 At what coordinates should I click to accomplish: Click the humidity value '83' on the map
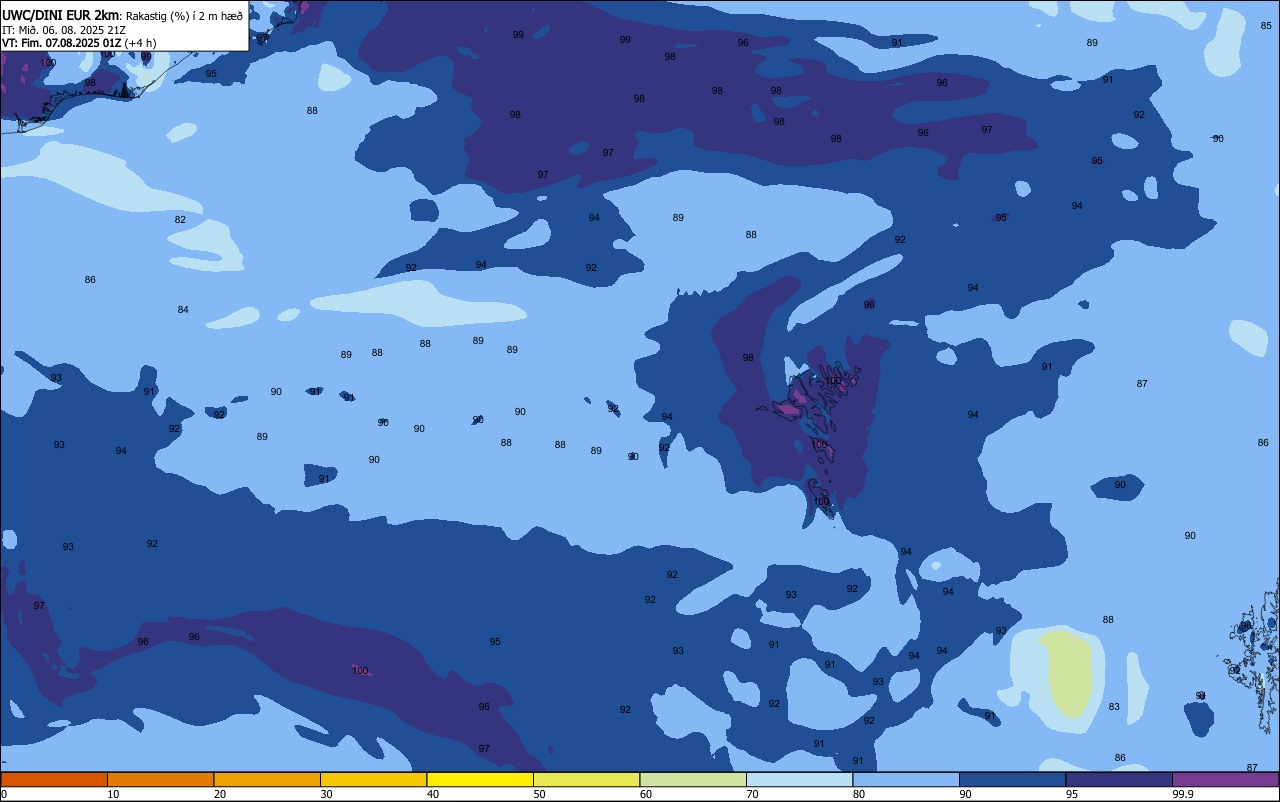pyautogui.click(x=1114, y=707)
